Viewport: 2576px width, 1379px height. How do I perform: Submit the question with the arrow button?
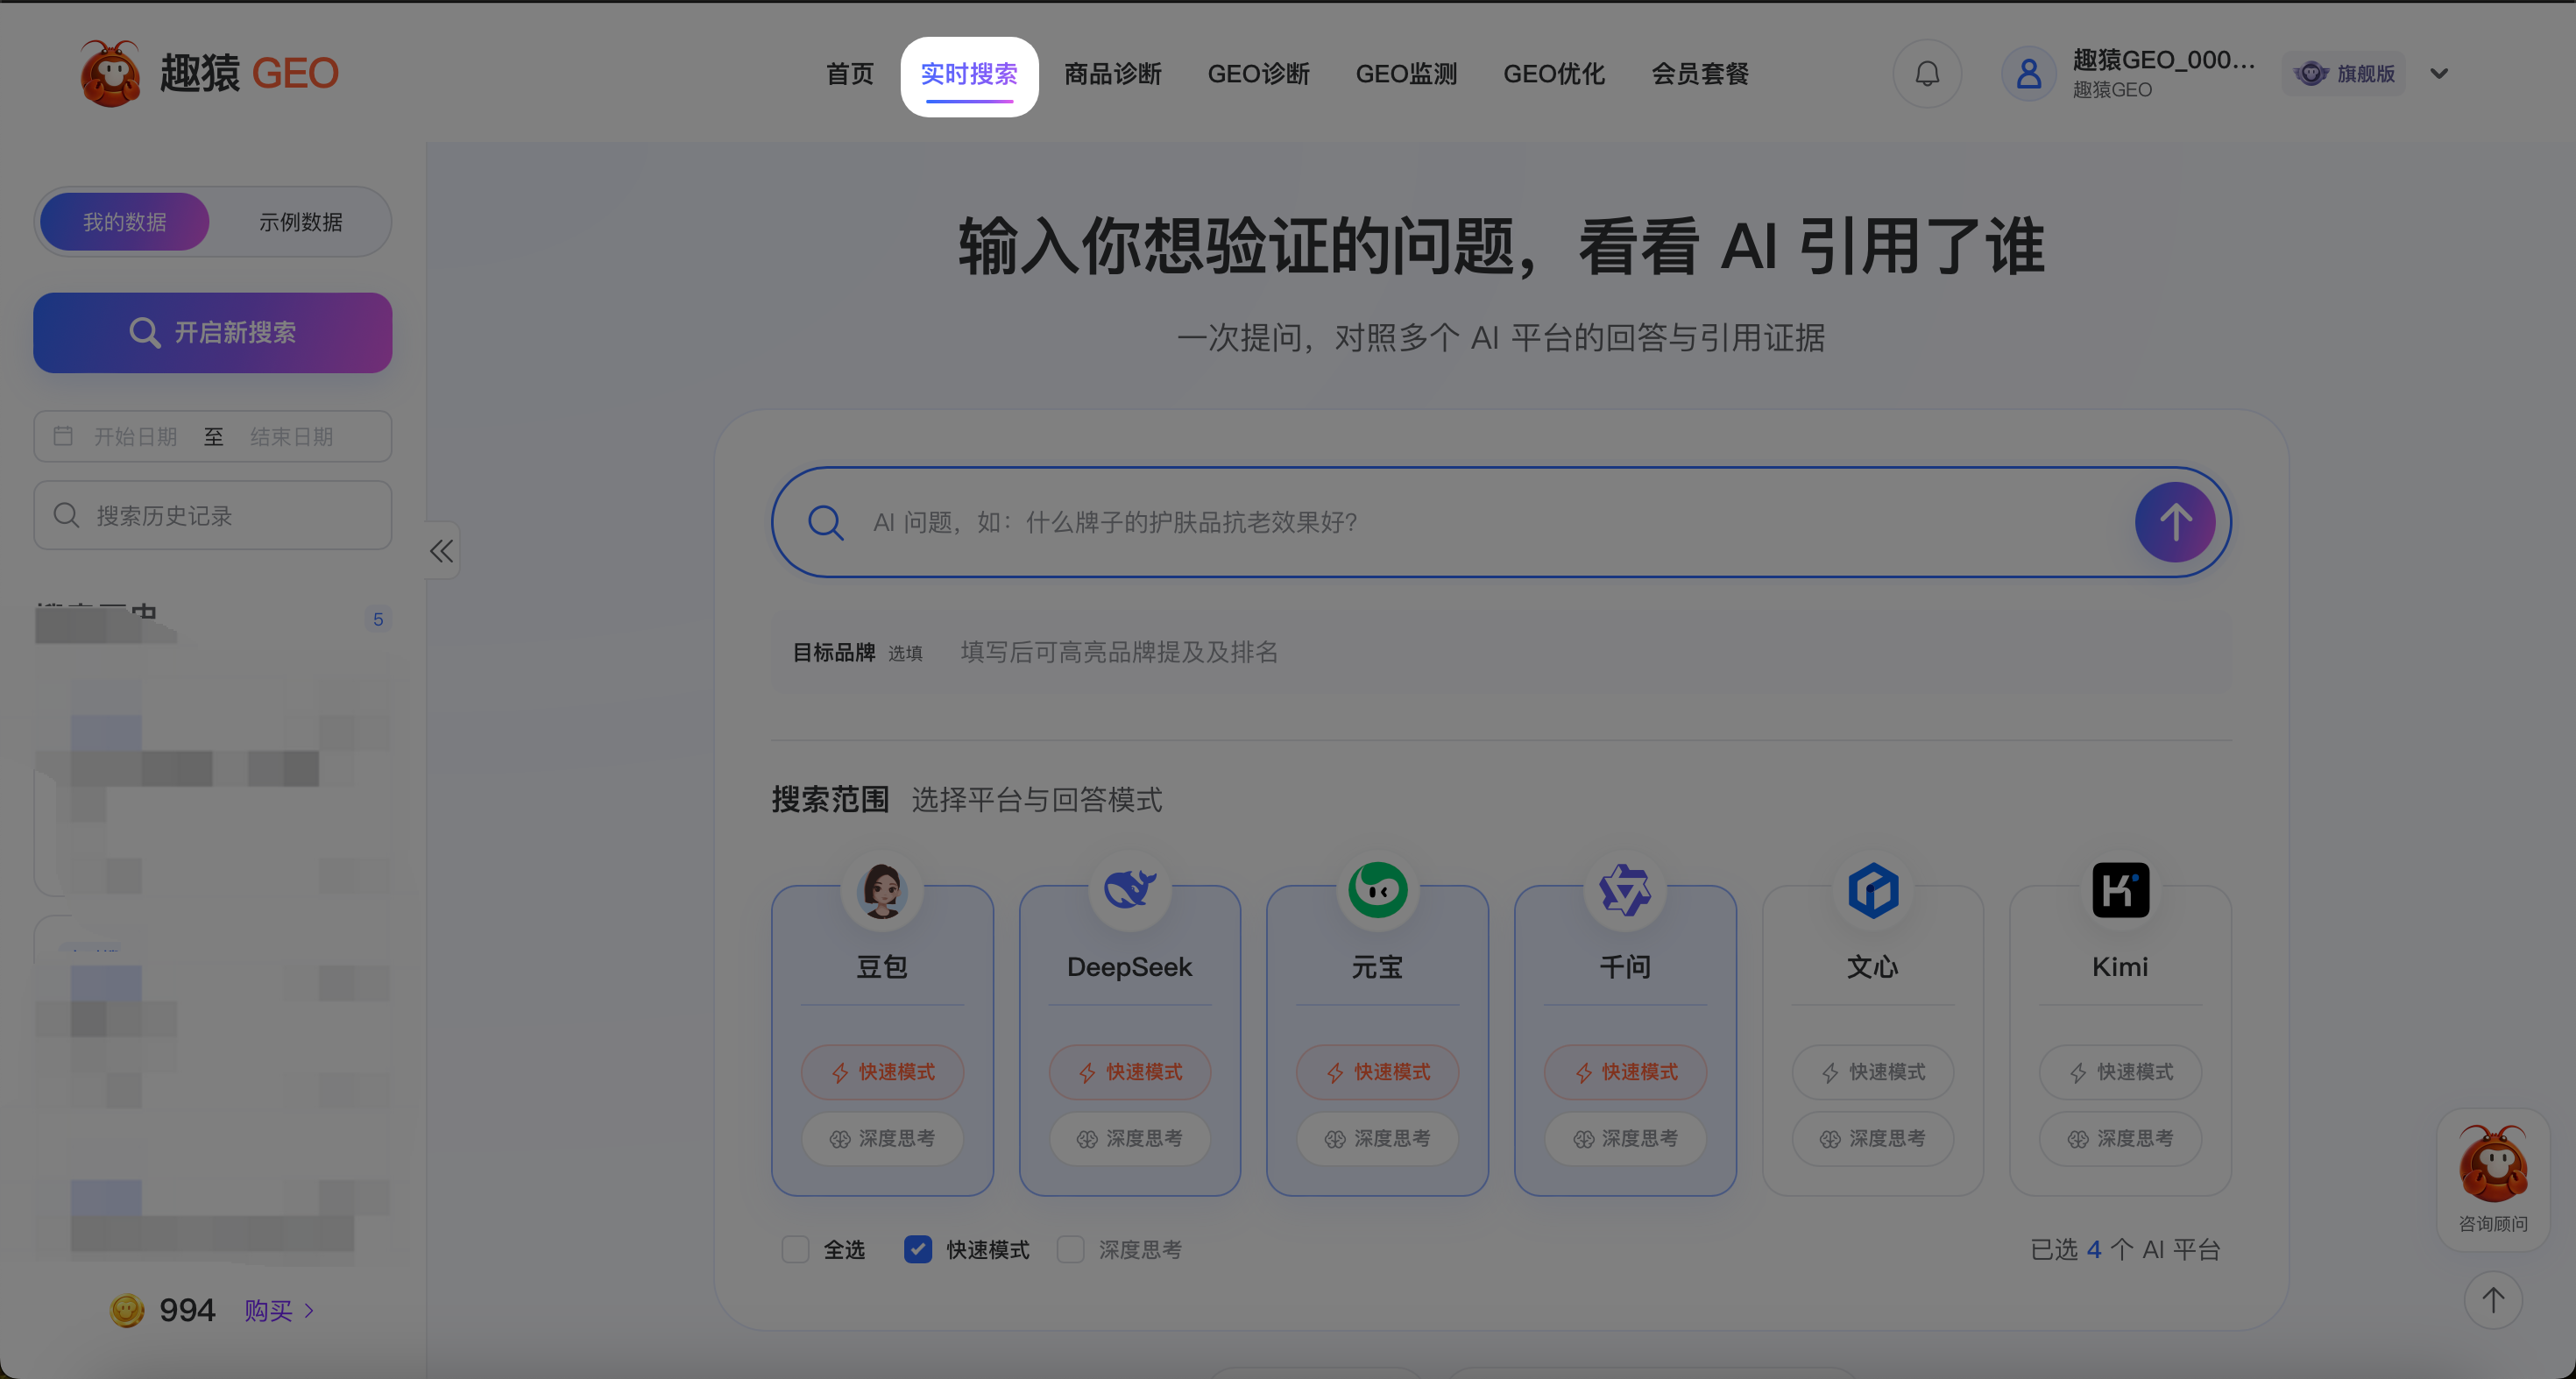(2175, 522)
